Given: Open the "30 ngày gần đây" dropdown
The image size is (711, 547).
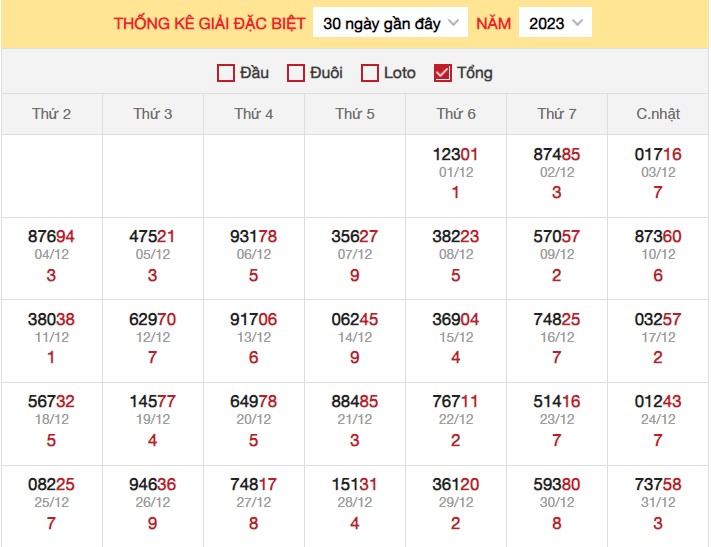Looking at the screenshot, I should pyautogui.click(x=390, y=23).
